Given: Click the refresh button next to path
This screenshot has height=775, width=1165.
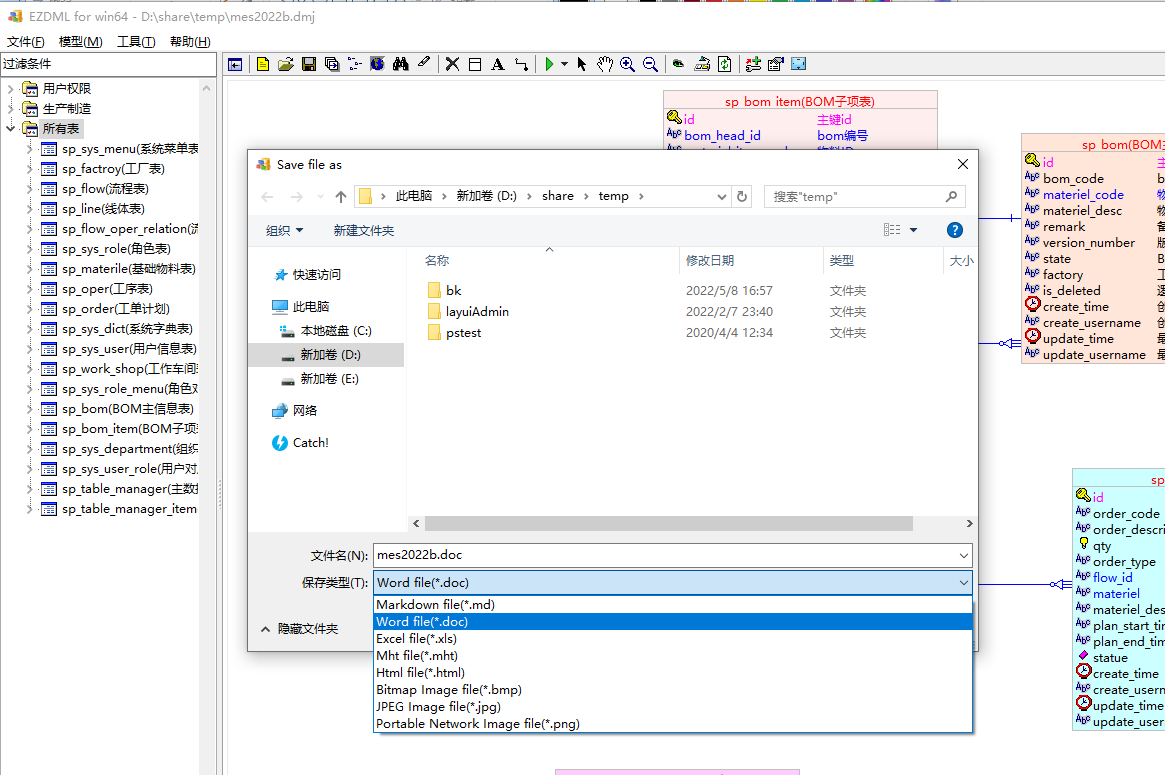Looking at the screenshot, I should (741, 197).
